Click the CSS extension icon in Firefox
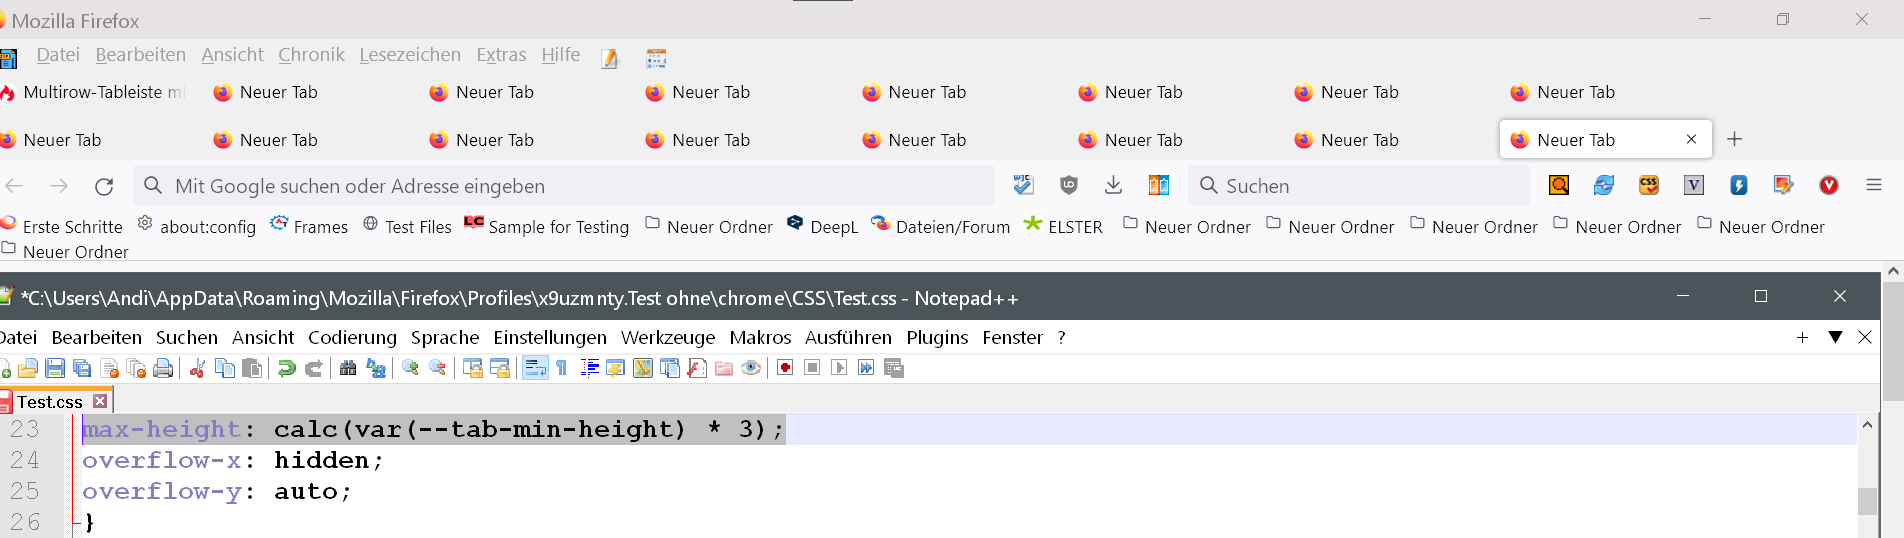The width and height of the screenshot is (1904, 538). point(1649,185)
